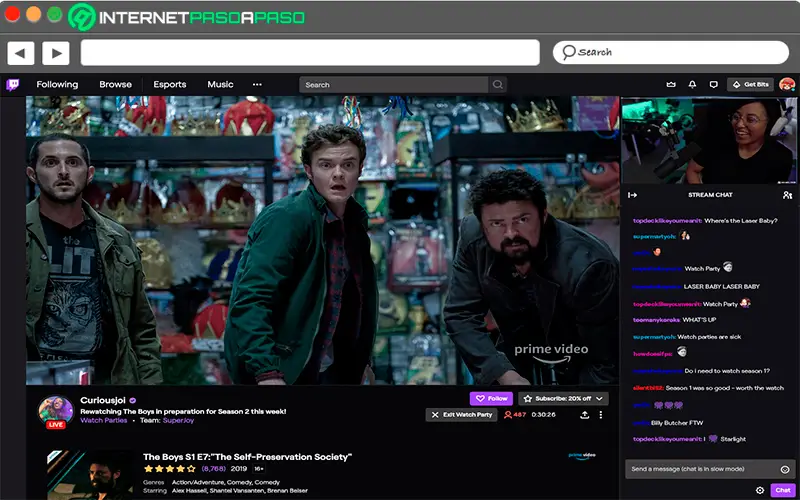Click the streamer webcam feed
Image resolution: width=800 pixels, height=500 pixels.
[709, 140]
